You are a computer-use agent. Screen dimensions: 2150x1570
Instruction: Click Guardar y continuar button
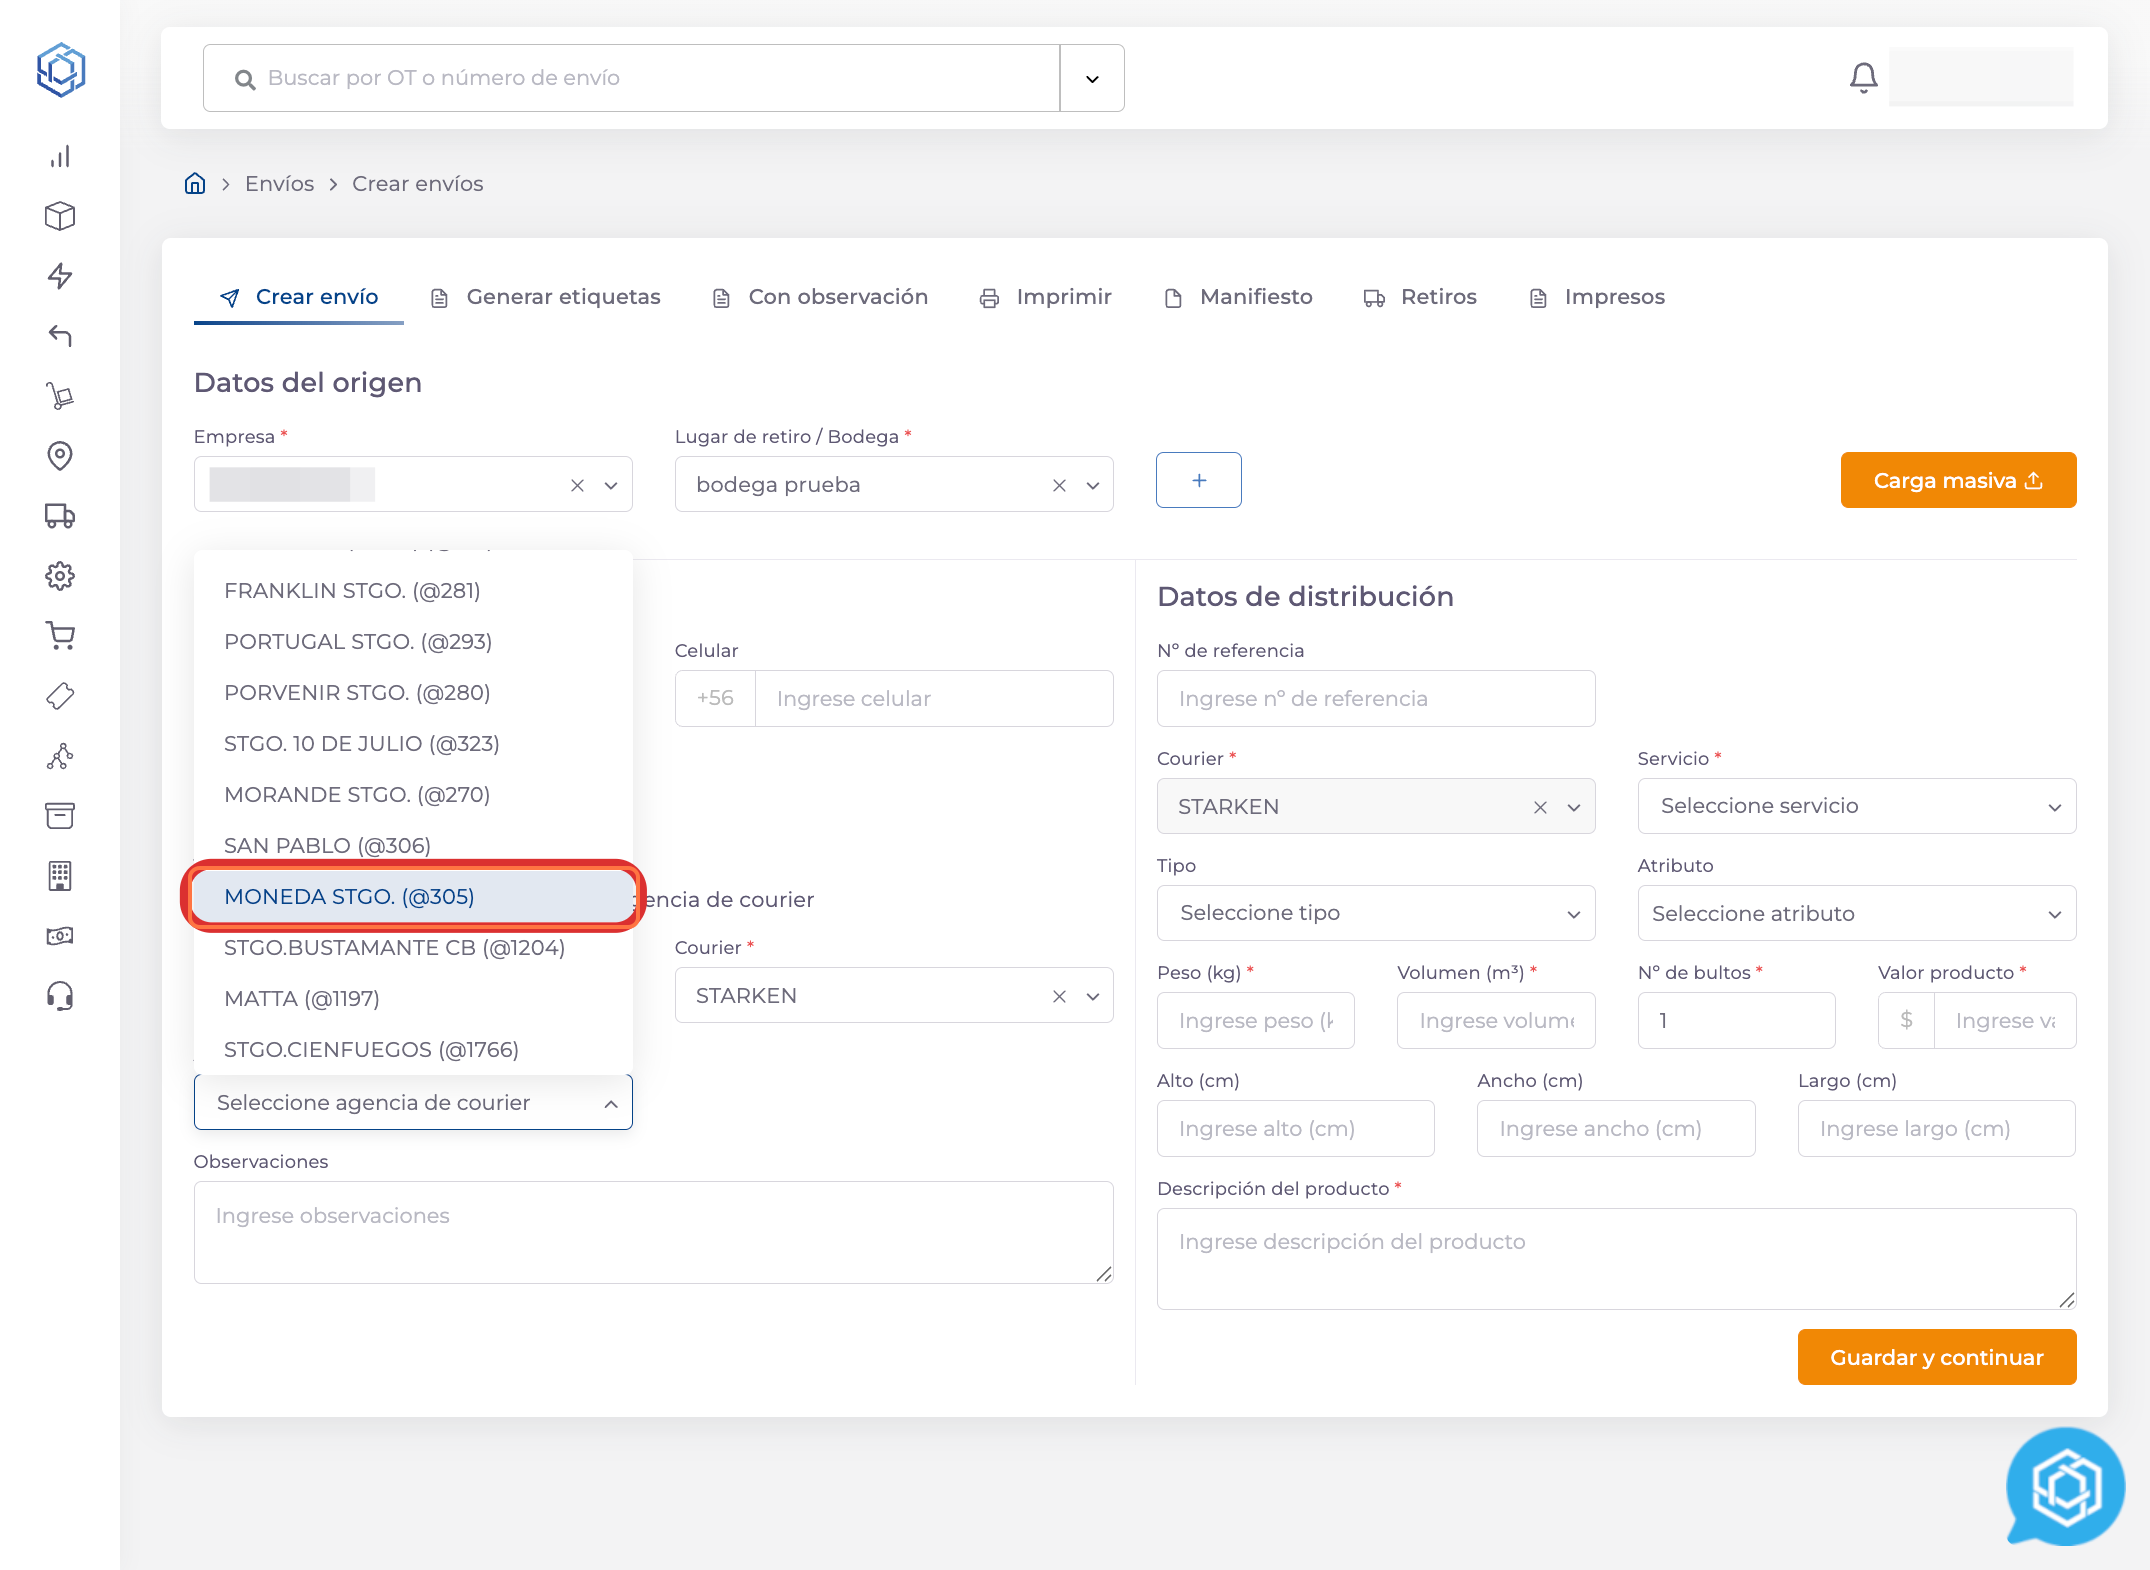1936,1357
